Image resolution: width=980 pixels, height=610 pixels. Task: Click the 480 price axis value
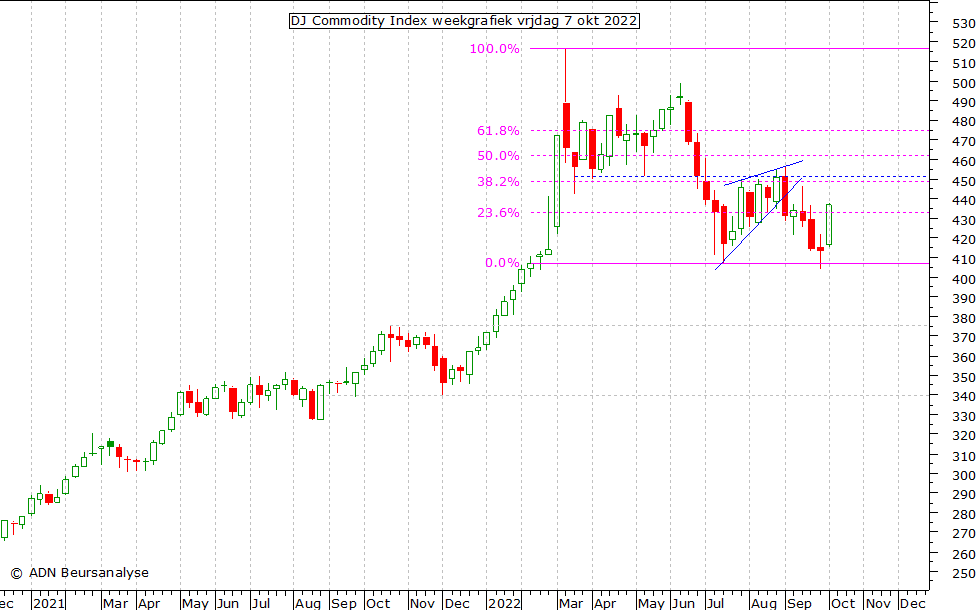[x=964, y=122]
